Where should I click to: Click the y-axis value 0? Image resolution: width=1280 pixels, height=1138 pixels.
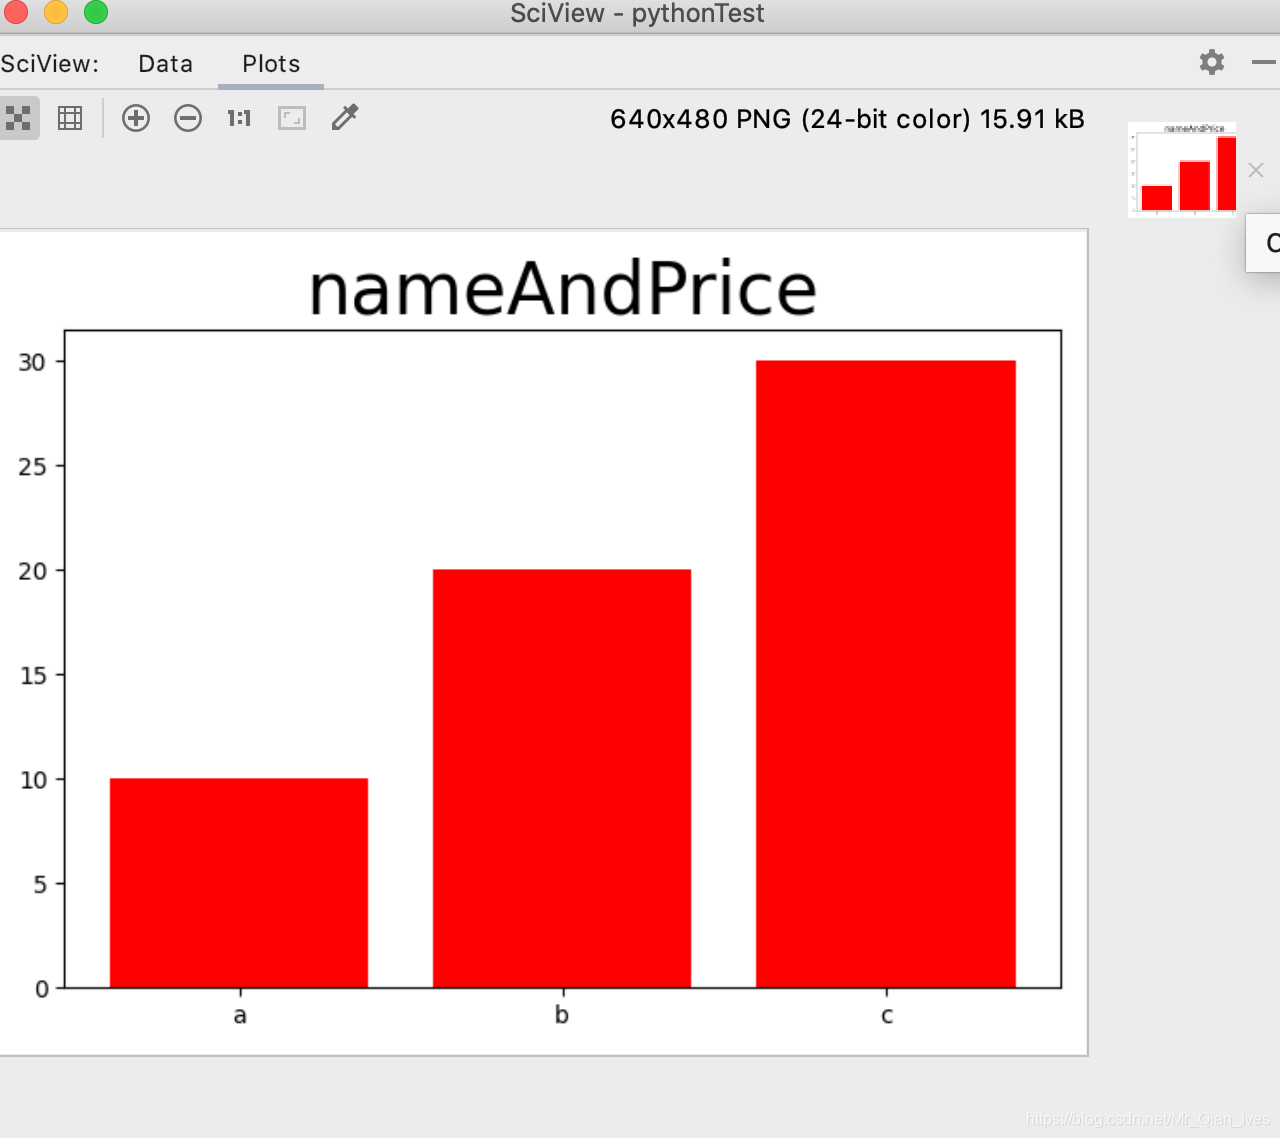(41, 989)
